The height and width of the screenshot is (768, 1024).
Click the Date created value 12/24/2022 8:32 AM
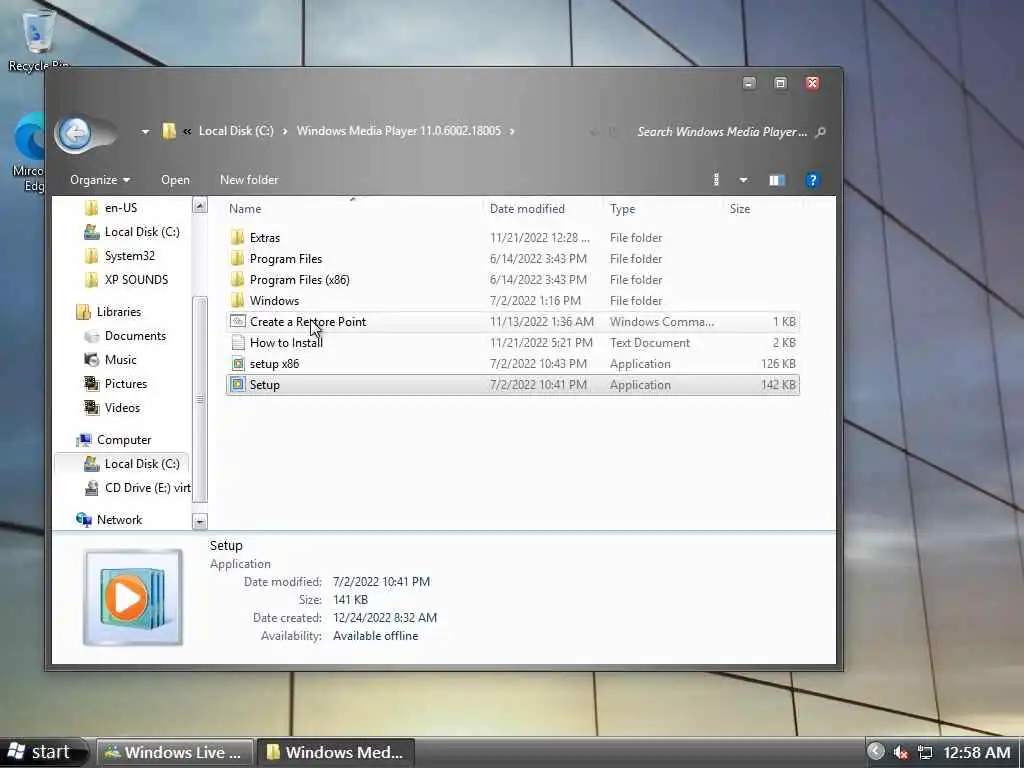pos(385,618)
